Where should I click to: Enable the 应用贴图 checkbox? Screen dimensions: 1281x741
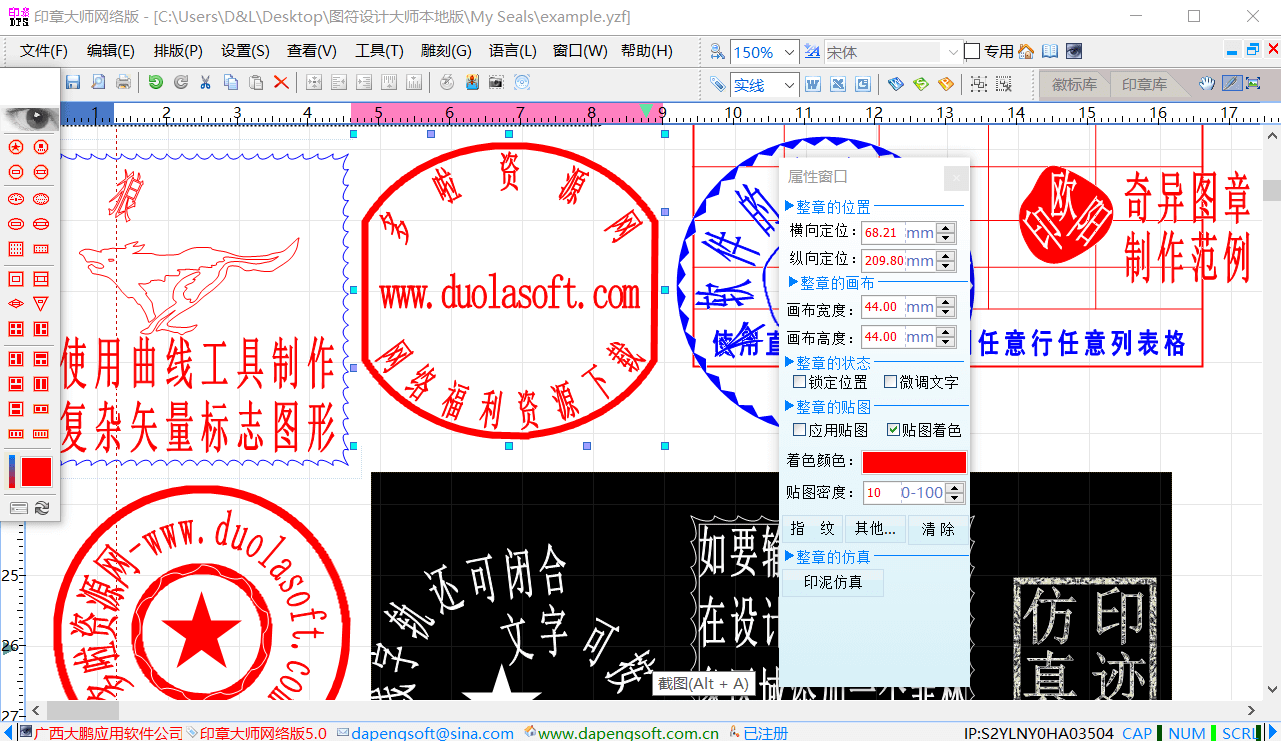799,430
